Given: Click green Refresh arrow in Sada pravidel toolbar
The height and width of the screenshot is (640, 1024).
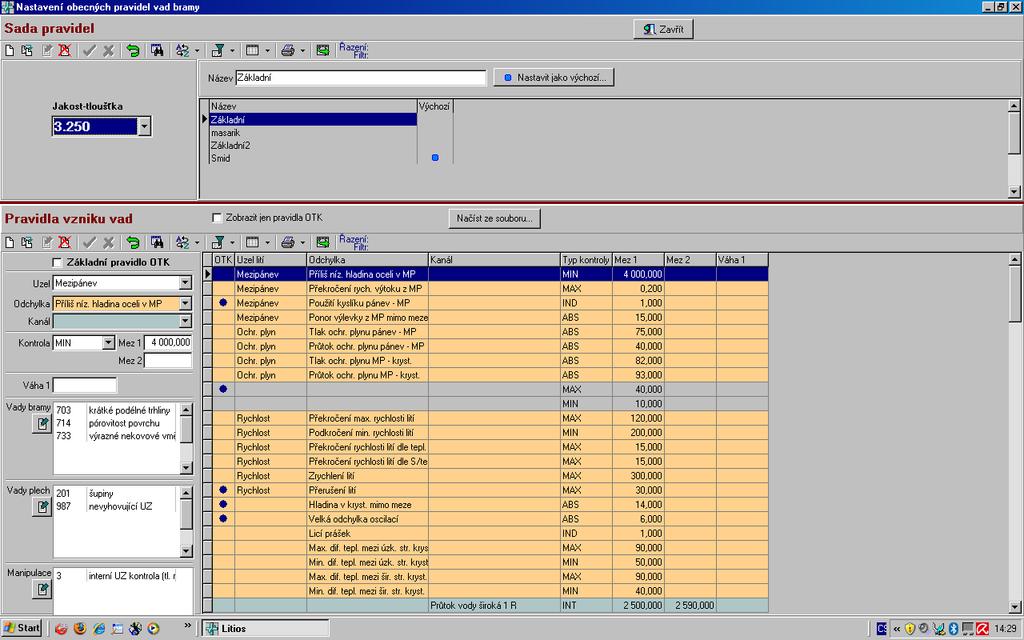Looking at the screenshot, I should point(133,50).
